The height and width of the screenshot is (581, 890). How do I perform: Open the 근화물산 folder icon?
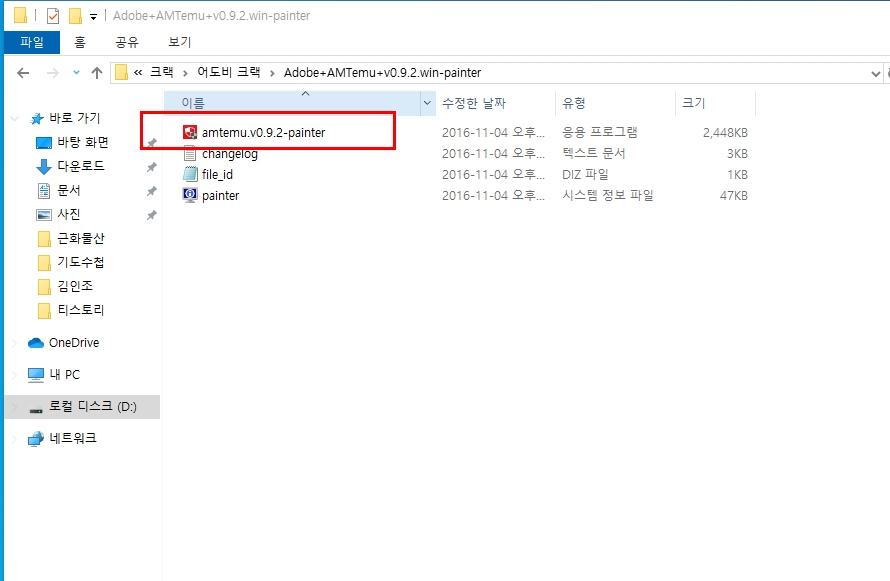pos(44,239)
